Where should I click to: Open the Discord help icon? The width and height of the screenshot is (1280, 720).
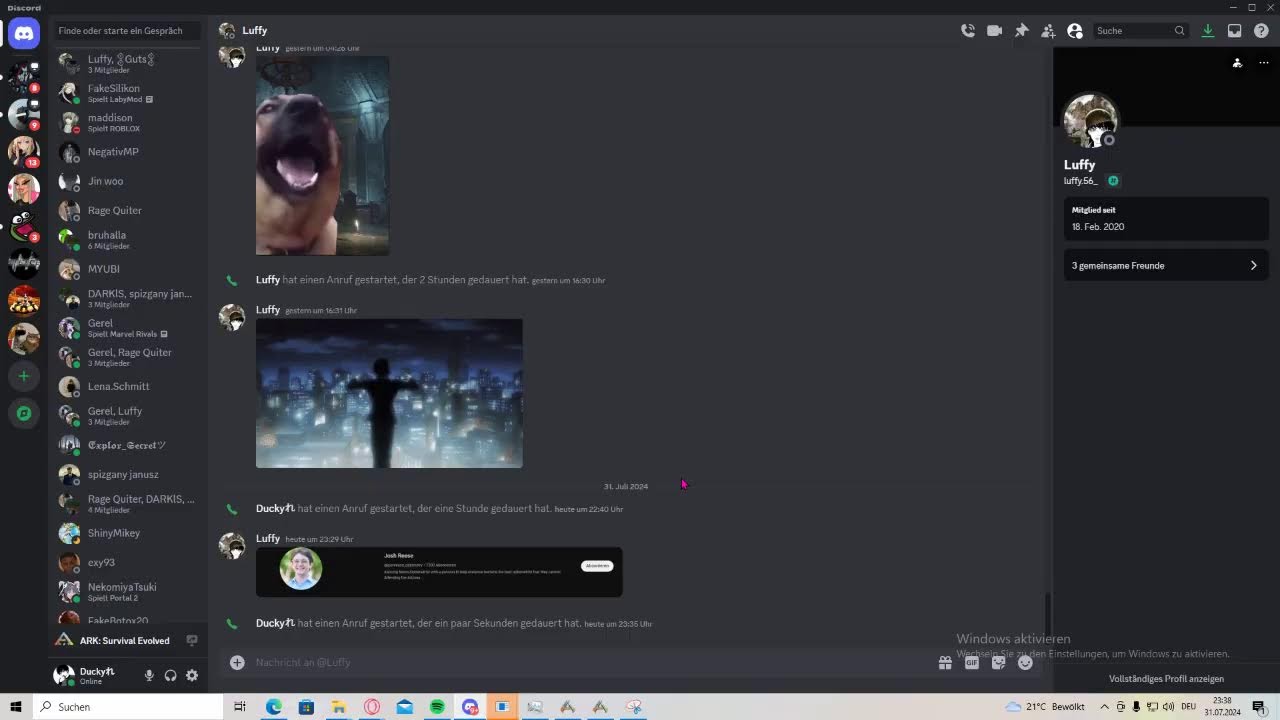point(1261,31)
